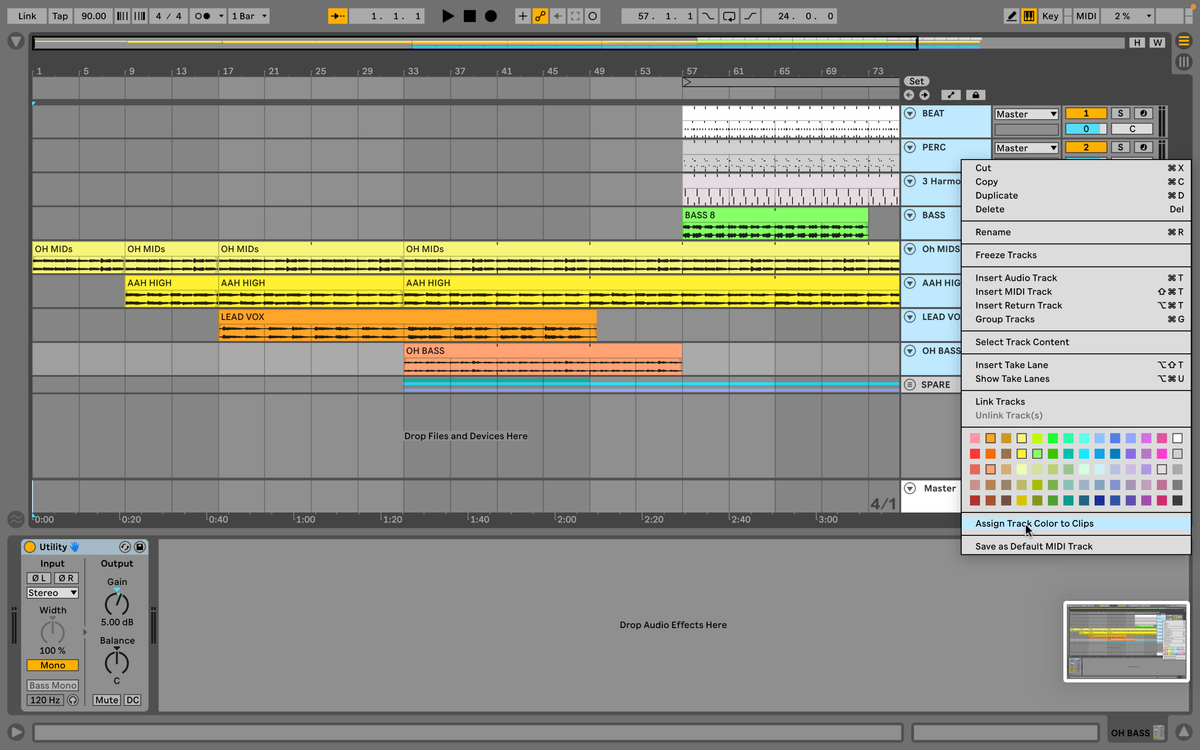Click the punch-in icon left of loop brace
The width and height of the screenshot is (1200, 750).
(707, 16)
